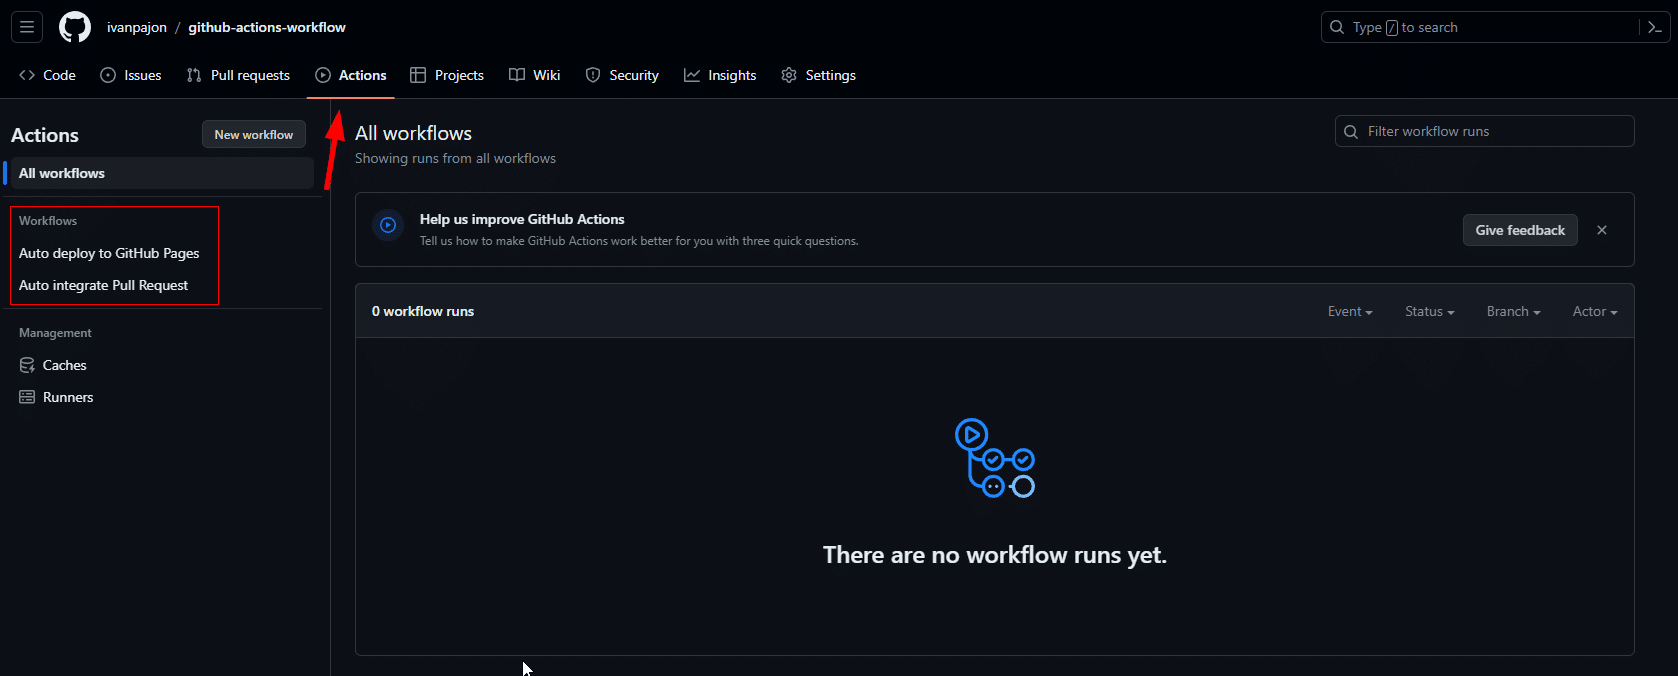
Task: Click the search magnifier in top bar
Action: (x=1337, y=27)
